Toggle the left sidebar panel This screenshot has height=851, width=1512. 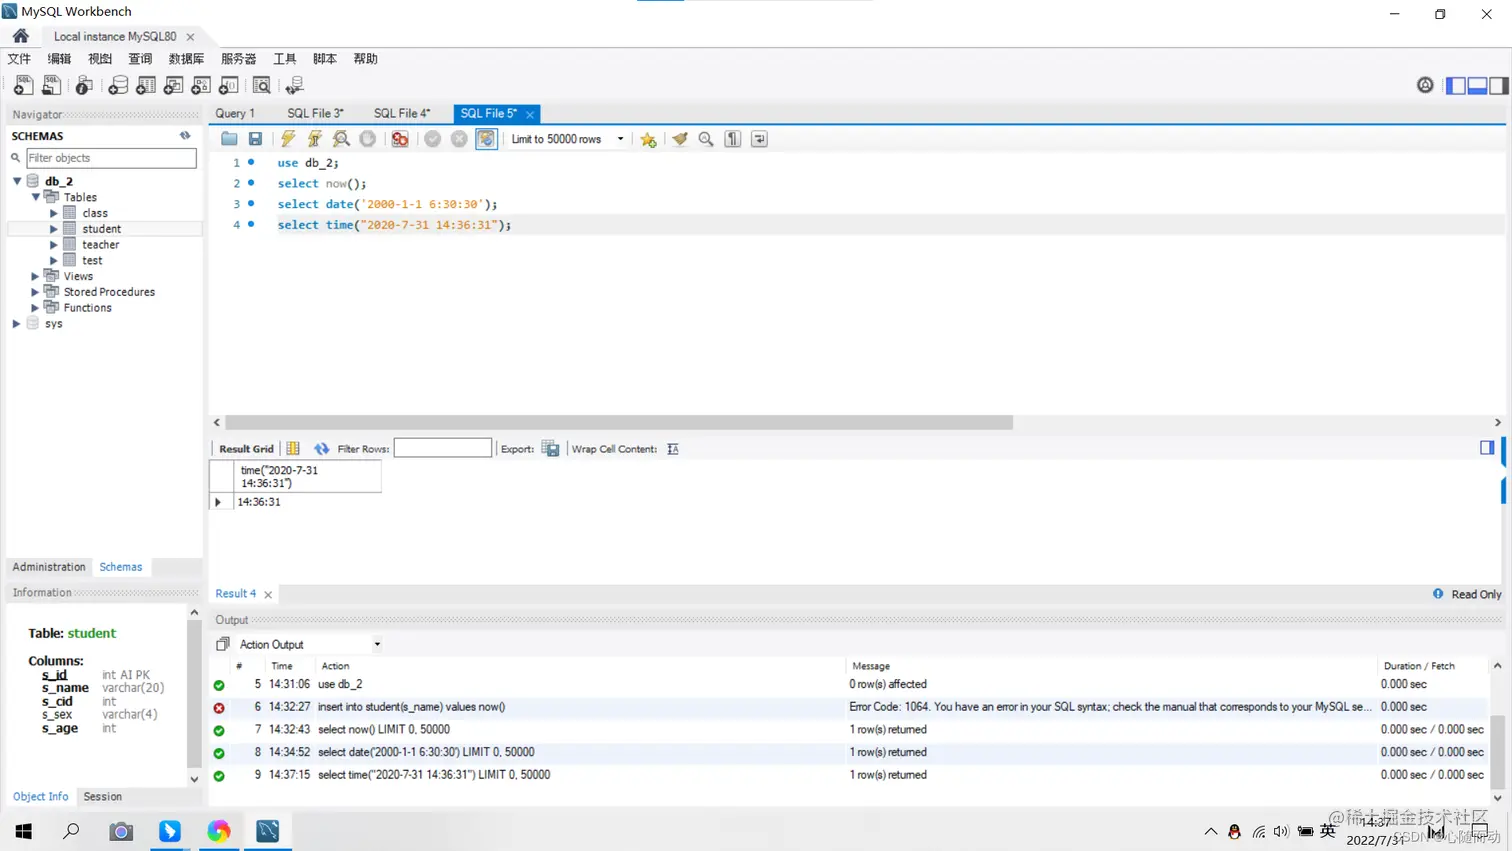[1456, 86]
